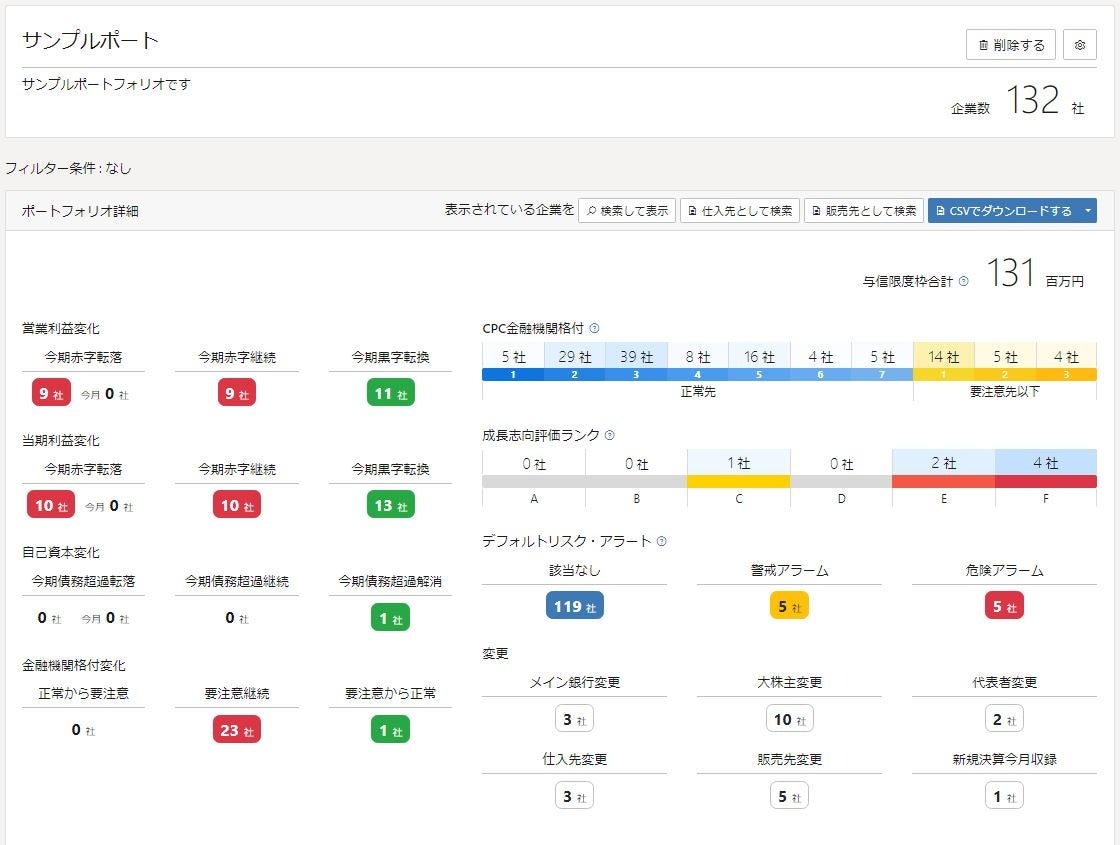Select the 119社 badge under 該当なし
The height and width of the screenshot is (845, 1120).
[x=575, y=605]
